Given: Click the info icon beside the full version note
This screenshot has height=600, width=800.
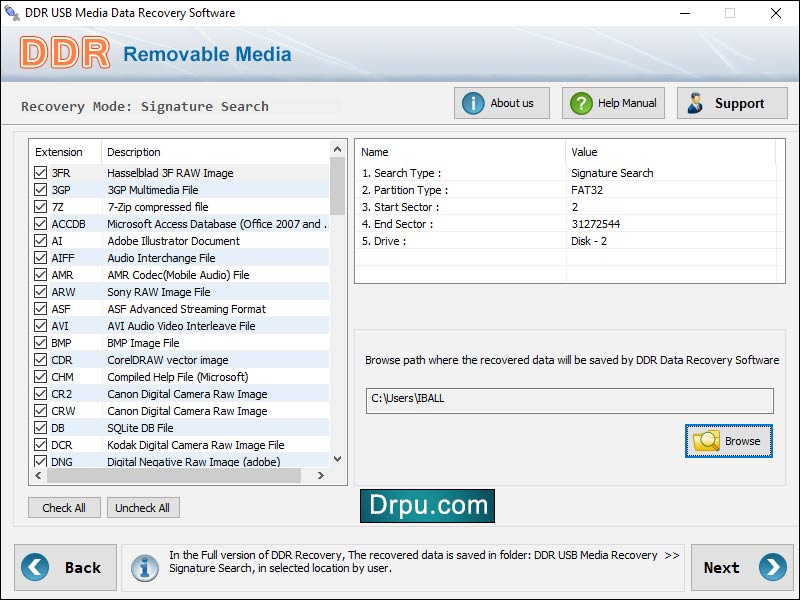Looking at the screenshot, I should (x=146, y=567).
